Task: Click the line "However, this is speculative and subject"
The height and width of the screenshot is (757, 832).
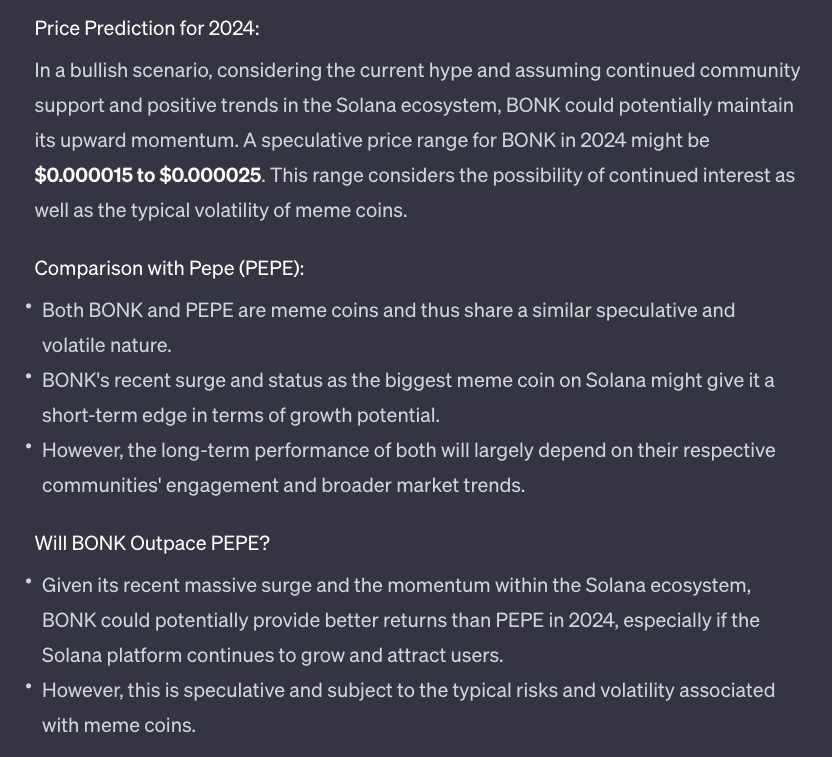Action: [408, 690]
